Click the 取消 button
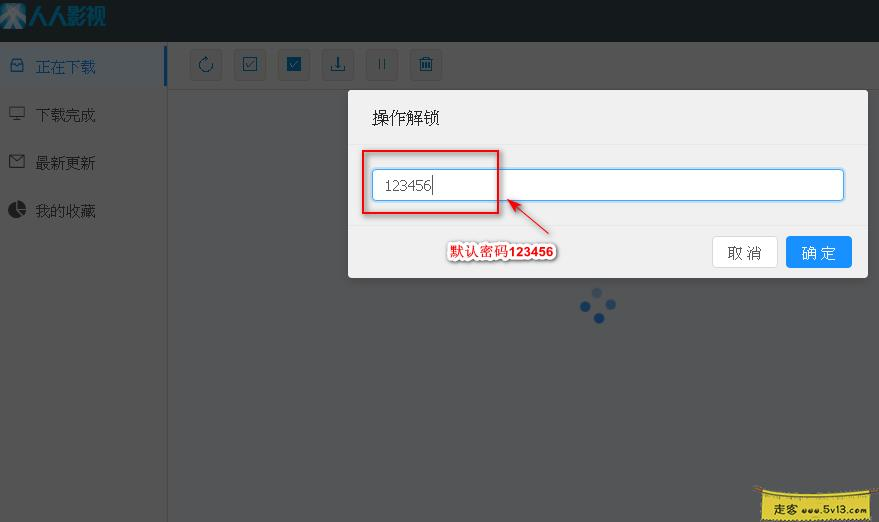The width and height of the screenshot is (879, 522). pyautogui.click(x=744, y=252)
